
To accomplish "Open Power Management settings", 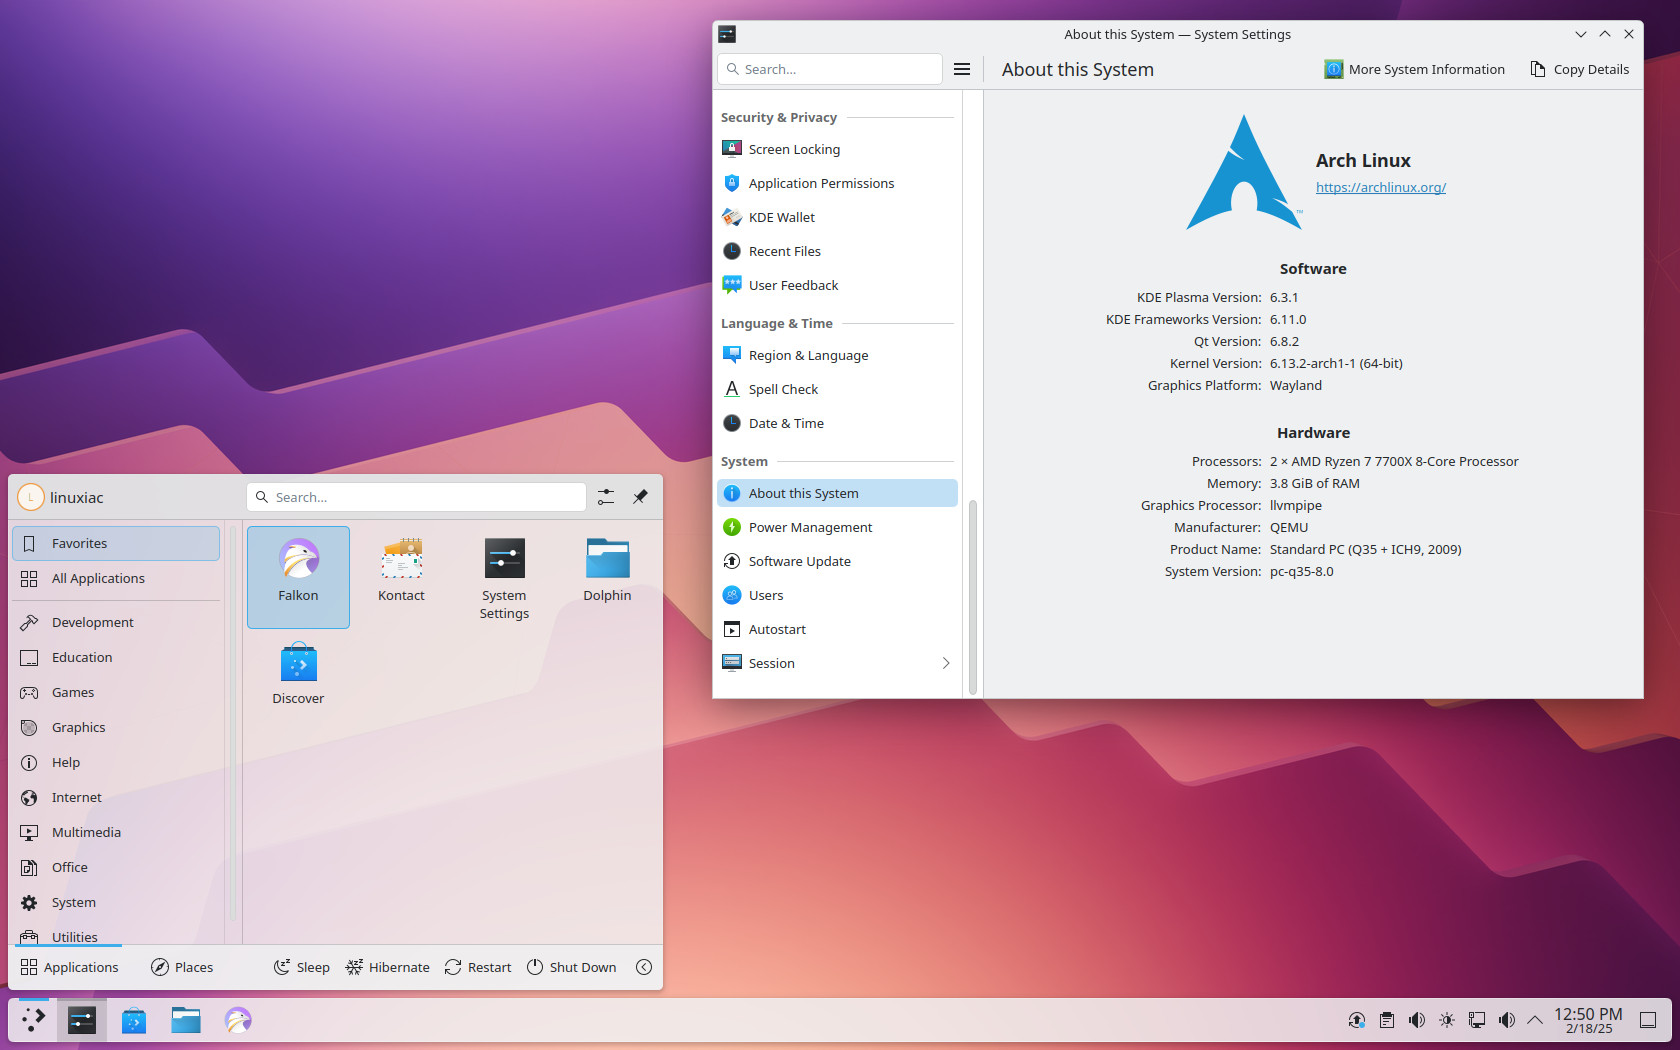I will [x=837, y=527].
